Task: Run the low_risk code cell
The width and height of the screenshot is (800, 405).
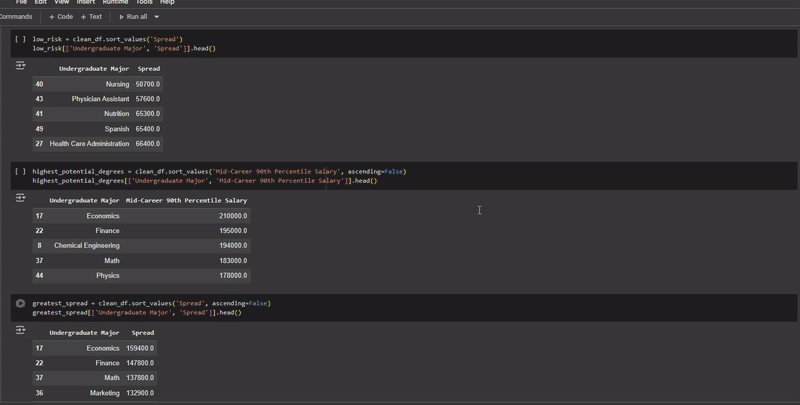Action: point(20,39)
